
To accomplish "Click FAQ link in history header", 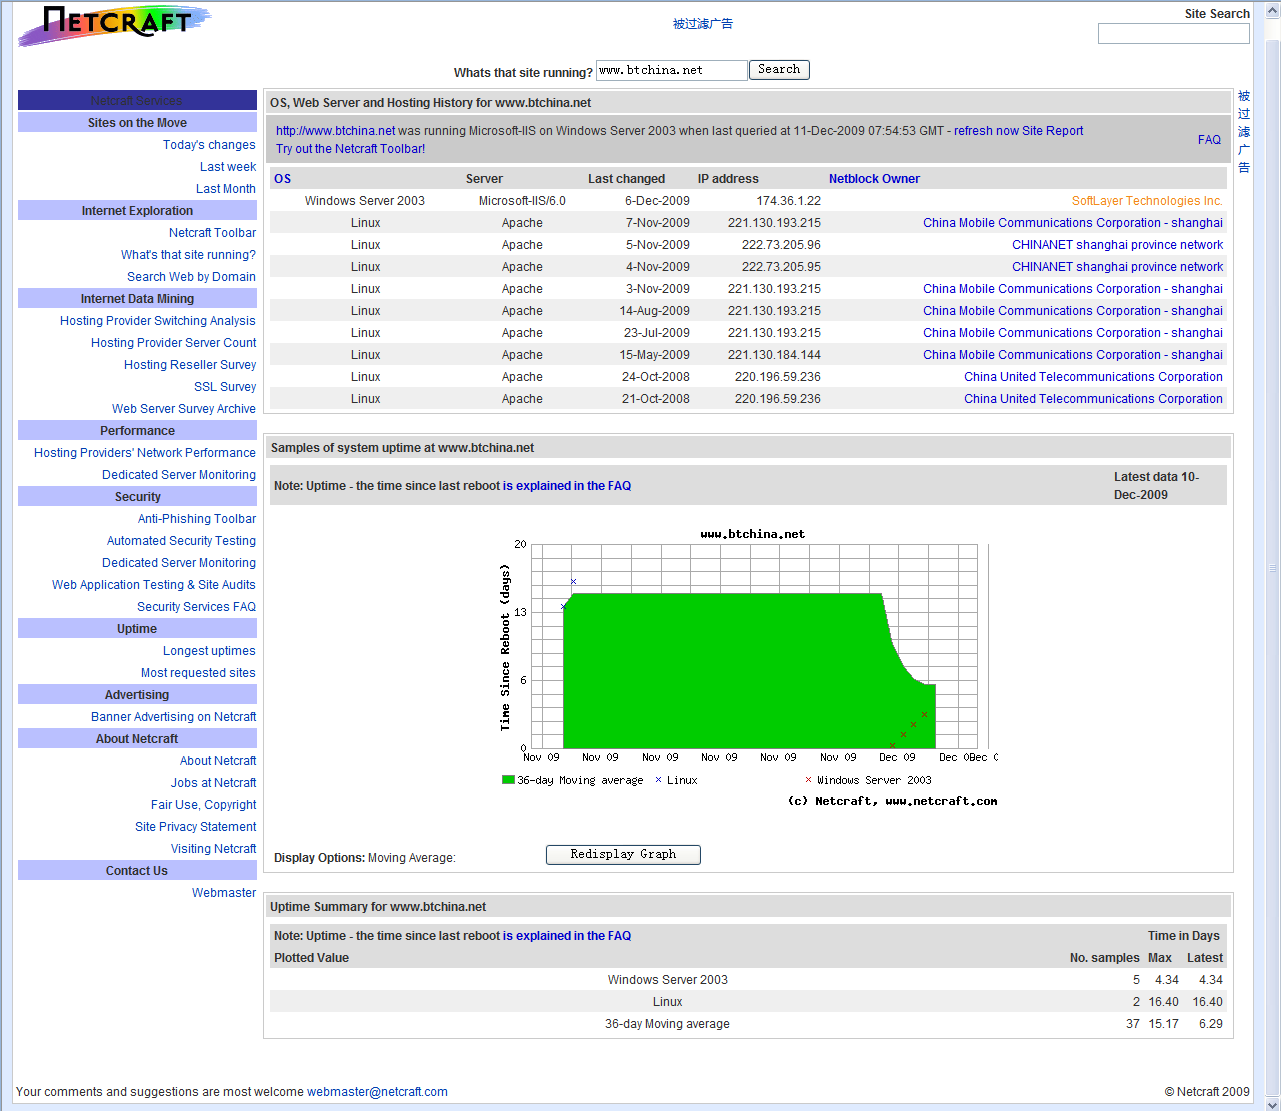I will click(x=1209, y=140).
